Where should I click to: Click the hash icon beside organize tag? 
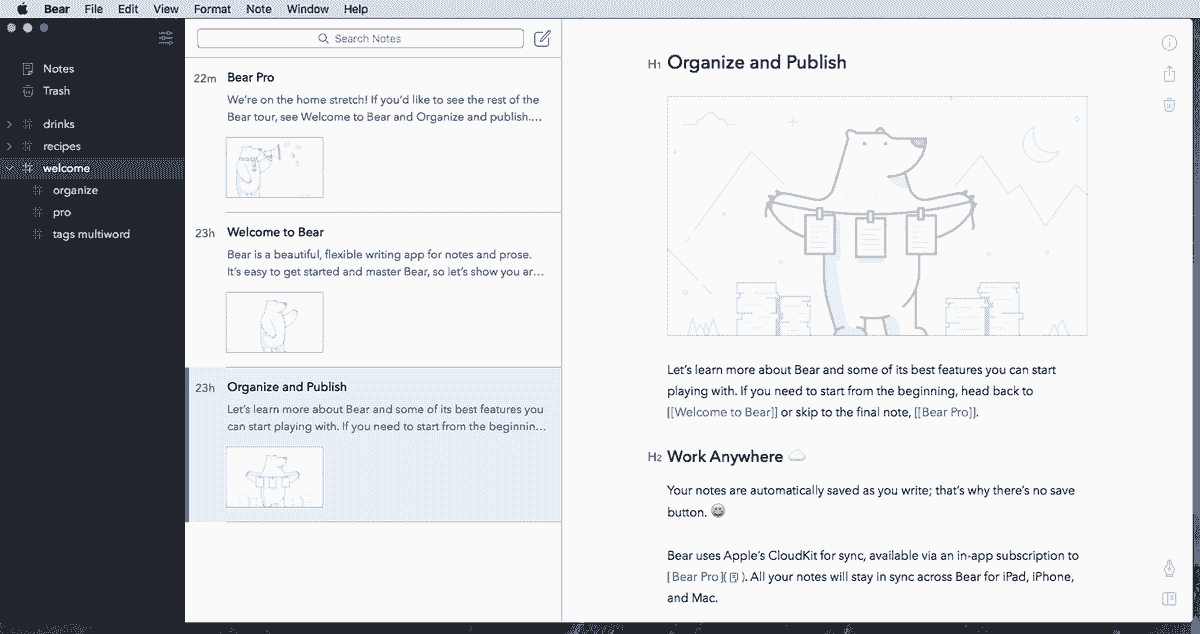[x=38, y=190]
